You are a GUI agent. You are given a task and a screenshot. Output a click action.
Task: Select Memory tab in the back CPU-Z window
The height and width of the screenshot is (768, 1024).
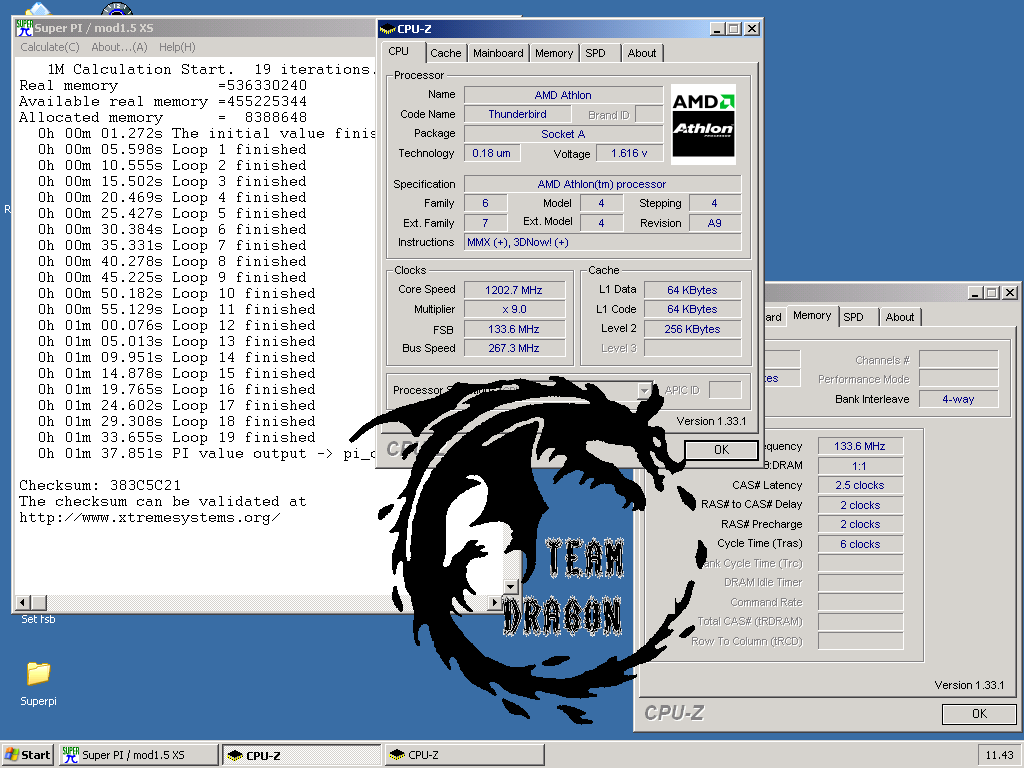tap(812, 315)
